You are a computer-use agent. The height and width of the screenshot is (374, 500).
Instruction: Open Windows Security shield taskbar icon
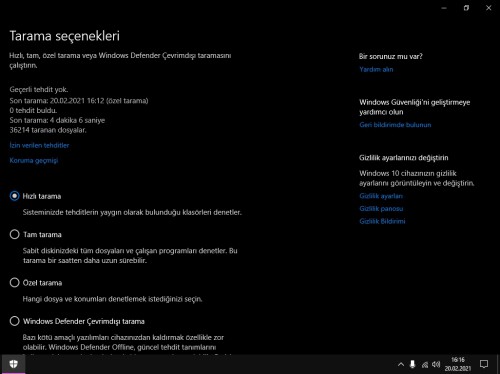pyautogui.click(x=13, y=364)
